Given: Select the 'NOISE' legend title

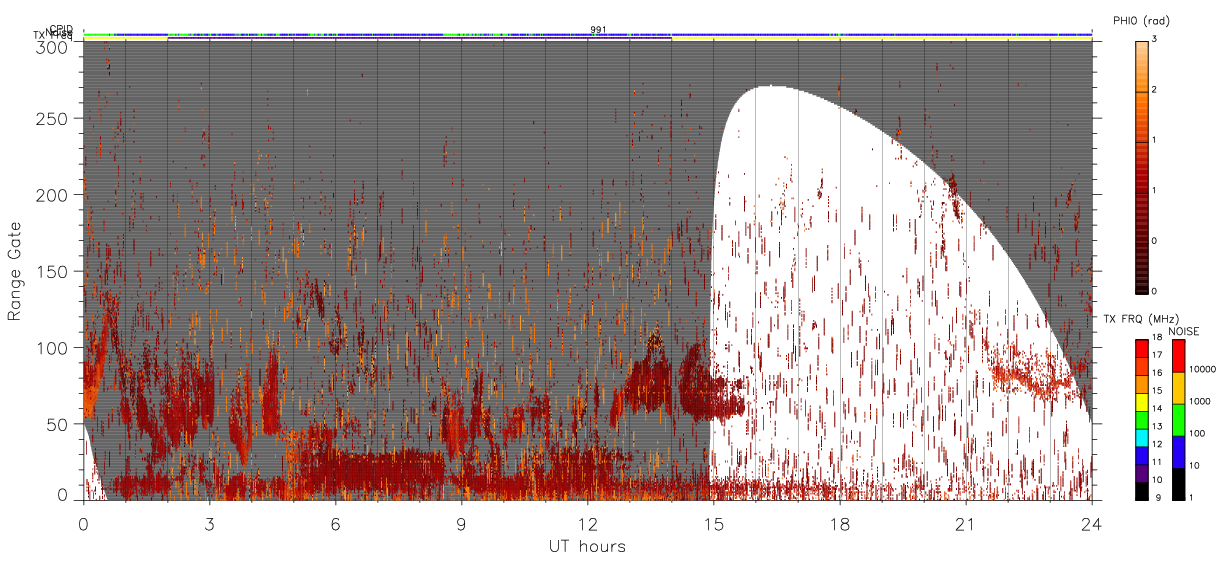Looking at the screenshot, I should [1183, 331].
